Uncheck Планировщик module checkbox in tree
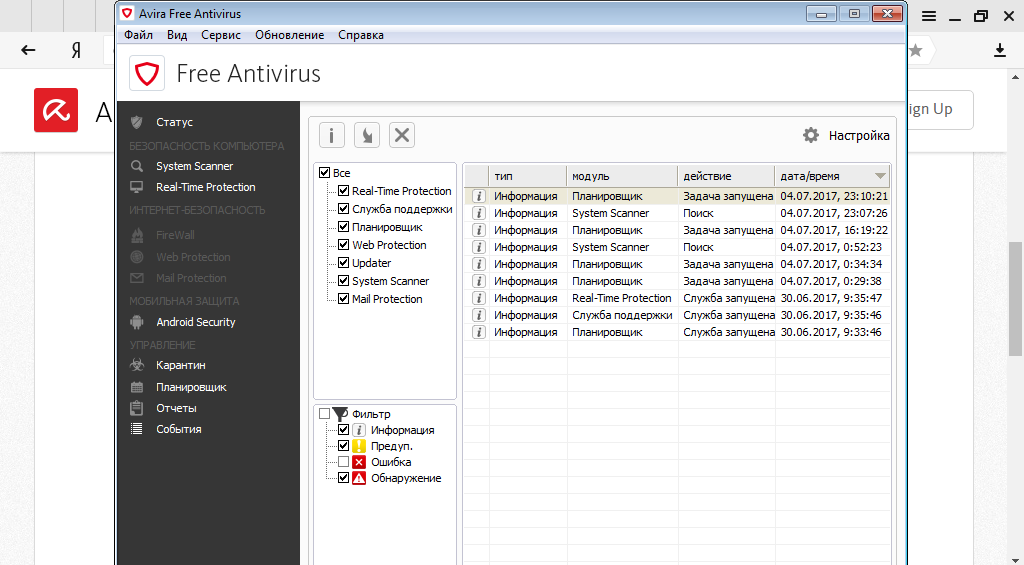 pyautogui.click(x=344, y=227)
